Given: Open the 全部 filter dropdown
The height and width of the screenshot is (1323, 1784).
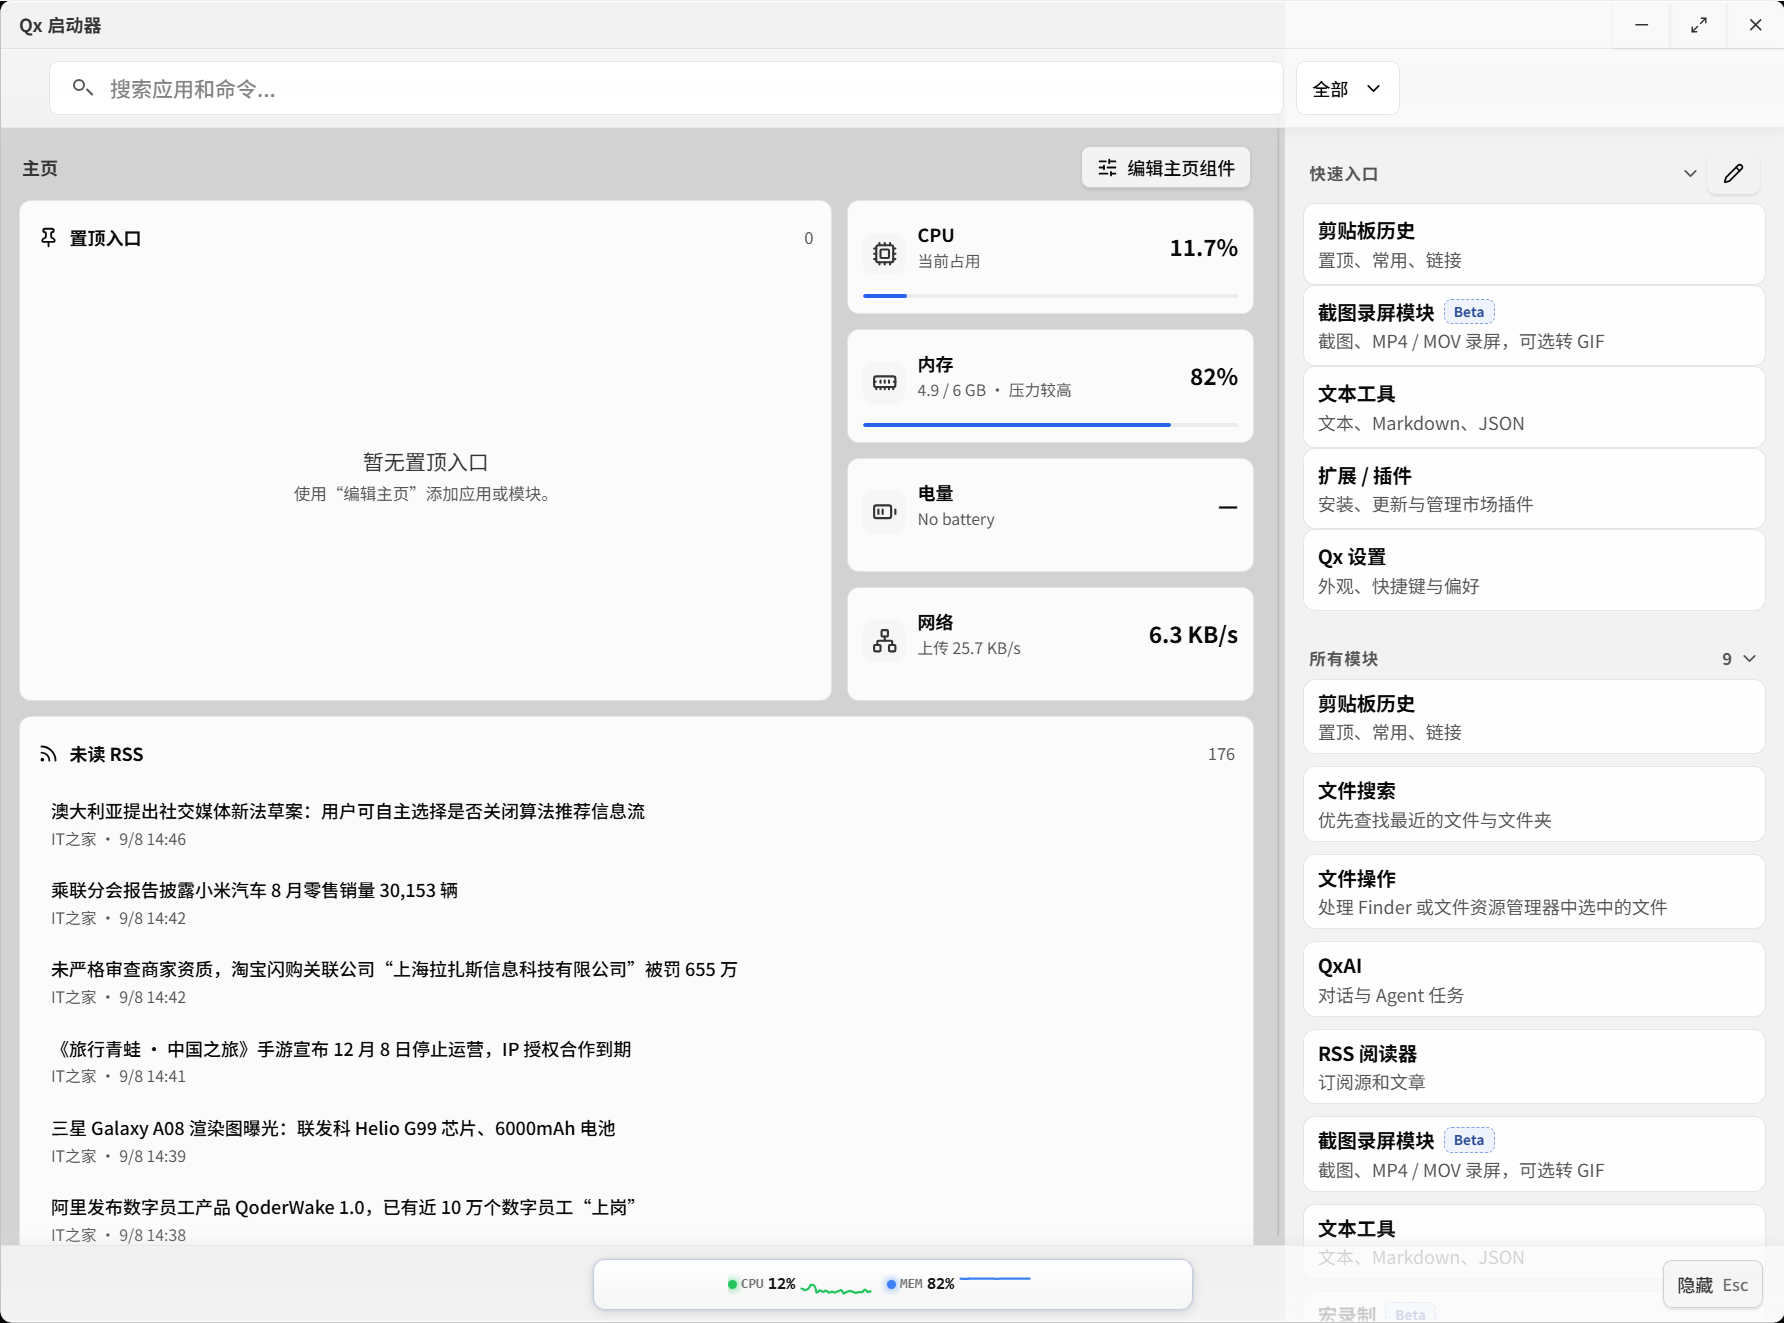Looking at the screenshot, I should (1347, 89).
